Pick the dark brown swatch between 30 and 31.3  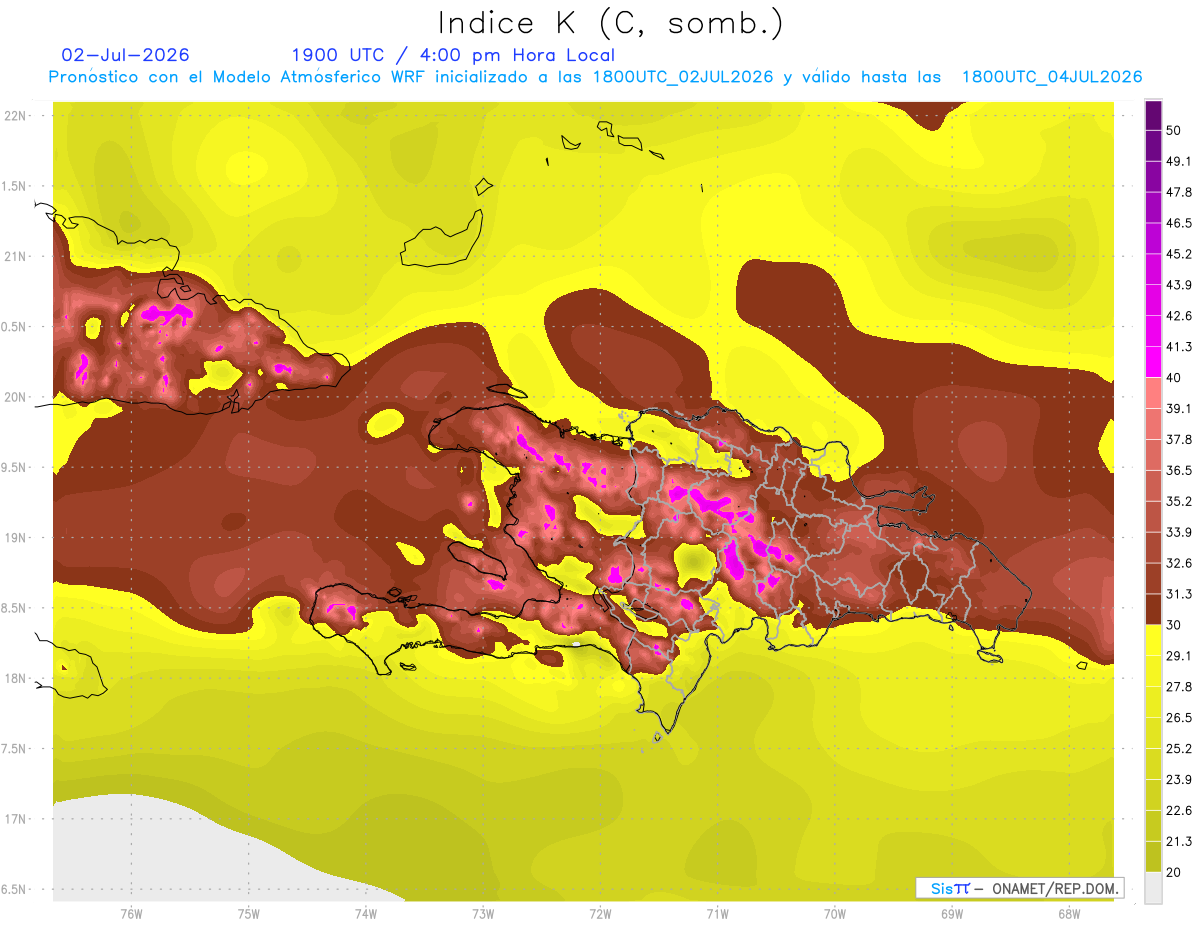point(1153,609)
